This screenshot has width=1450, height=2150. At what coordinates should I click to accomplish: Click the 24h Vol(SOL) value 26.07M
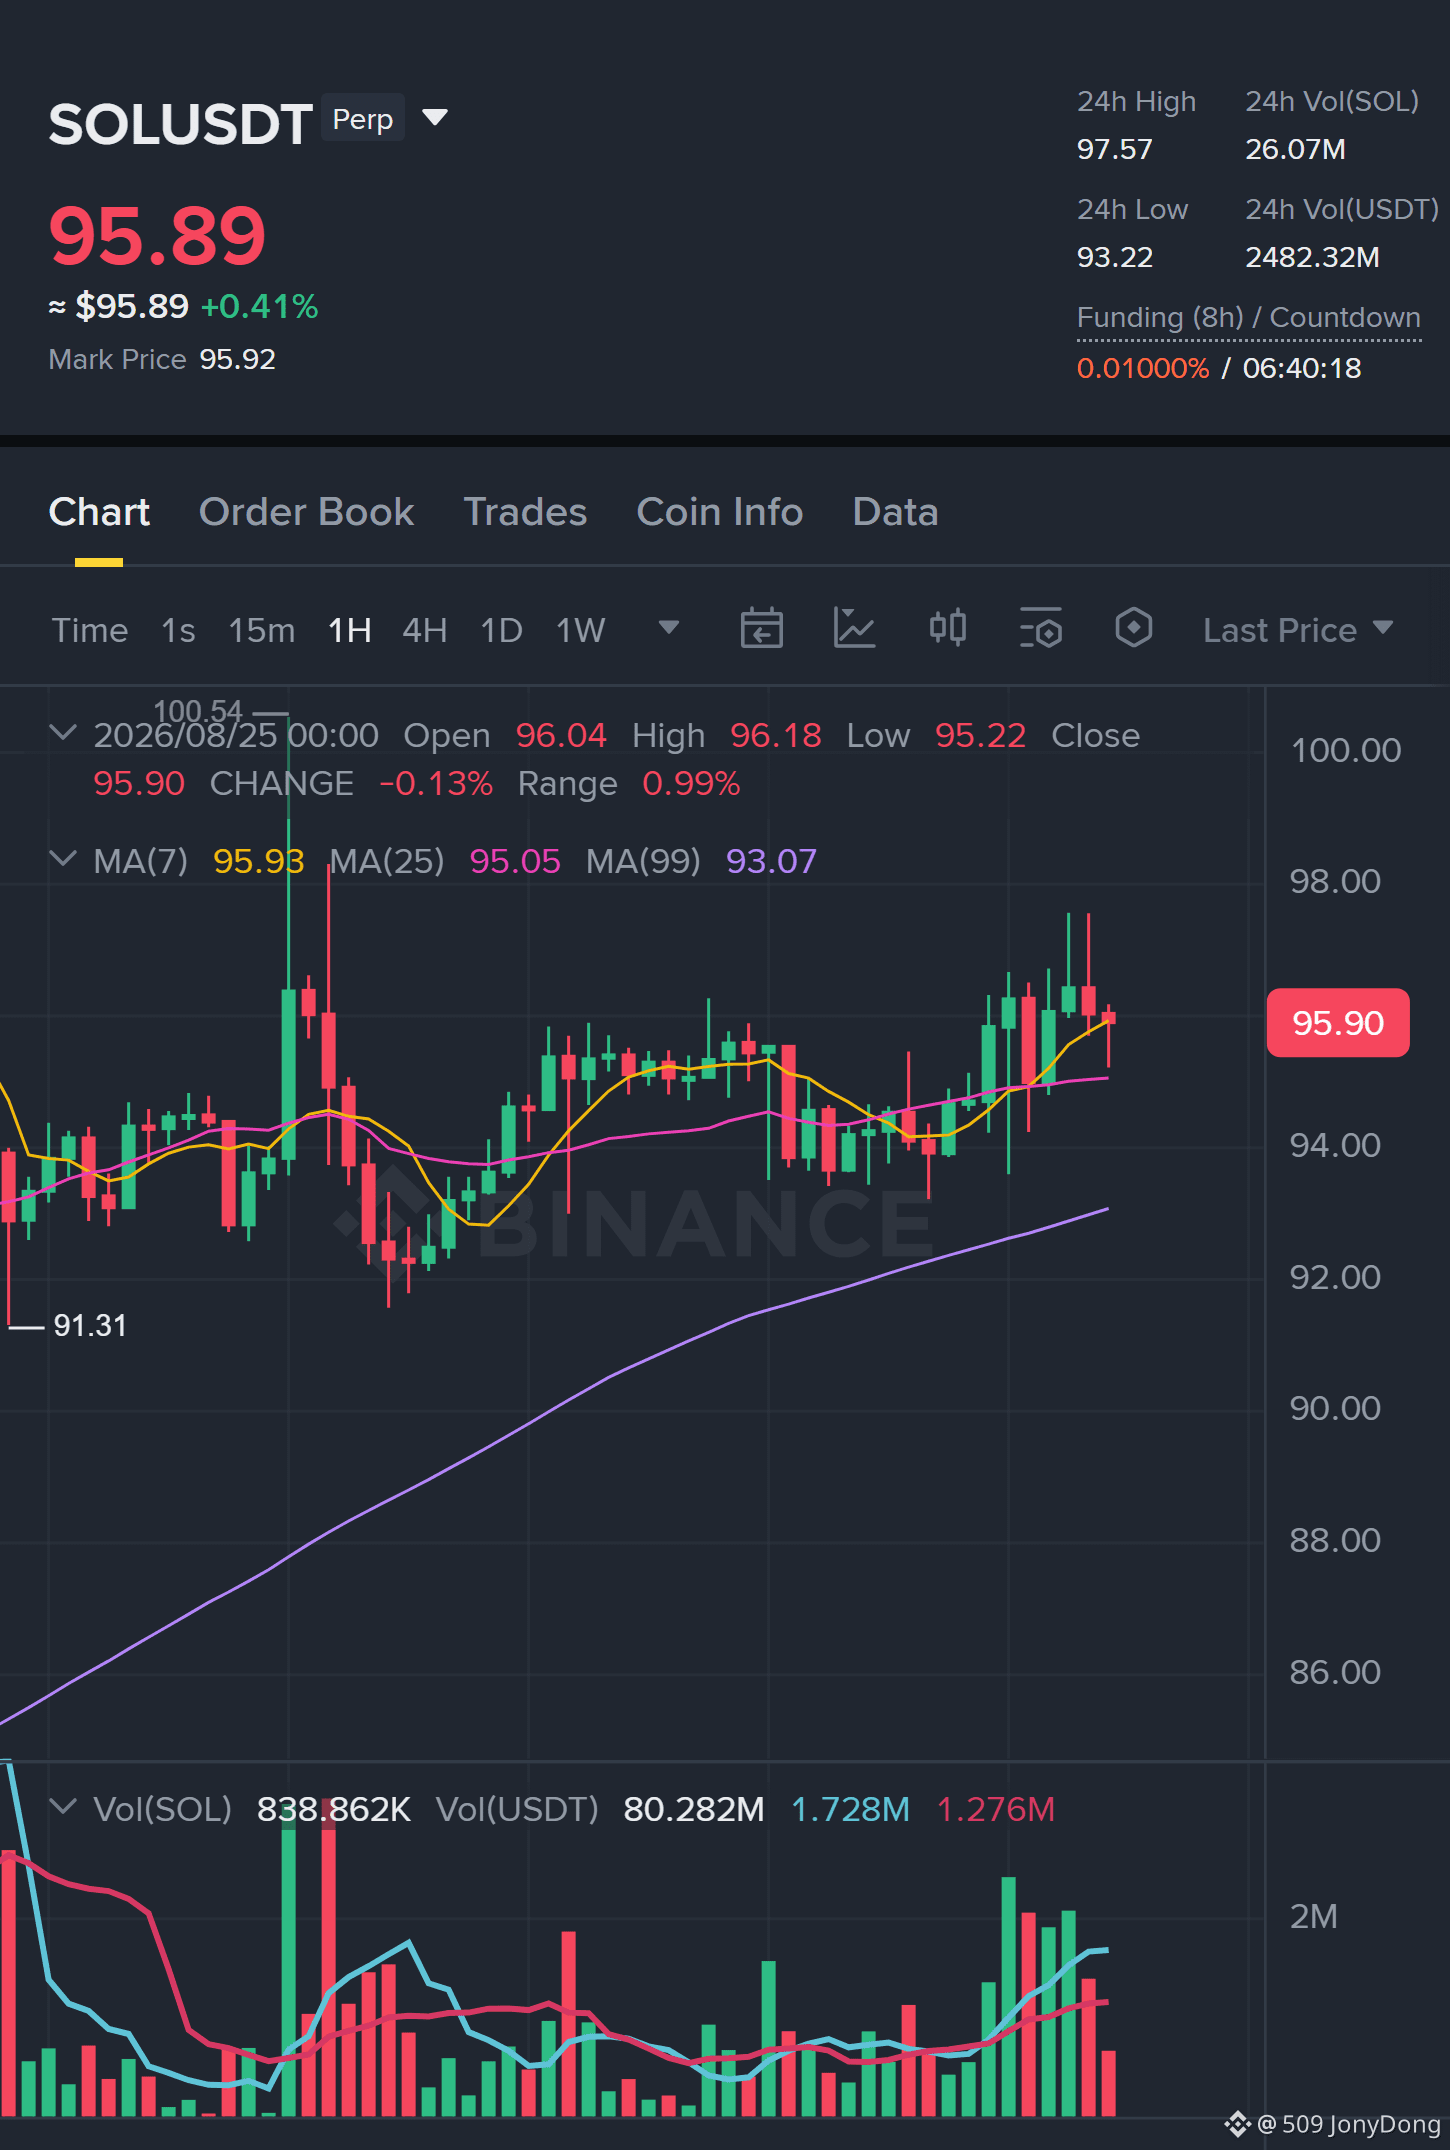[1295, 149]
